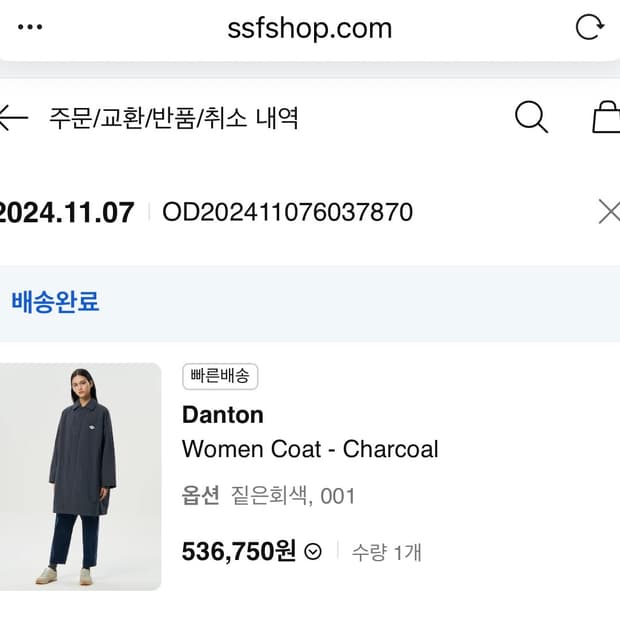Dismiss the order with the X icon

[608, 212]
